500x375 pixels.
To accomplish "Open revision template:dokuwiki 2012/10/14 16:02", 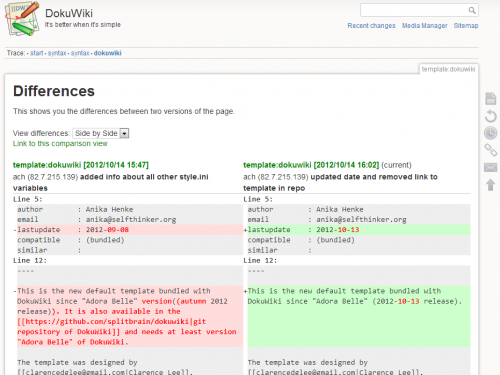I will point(311,165).
